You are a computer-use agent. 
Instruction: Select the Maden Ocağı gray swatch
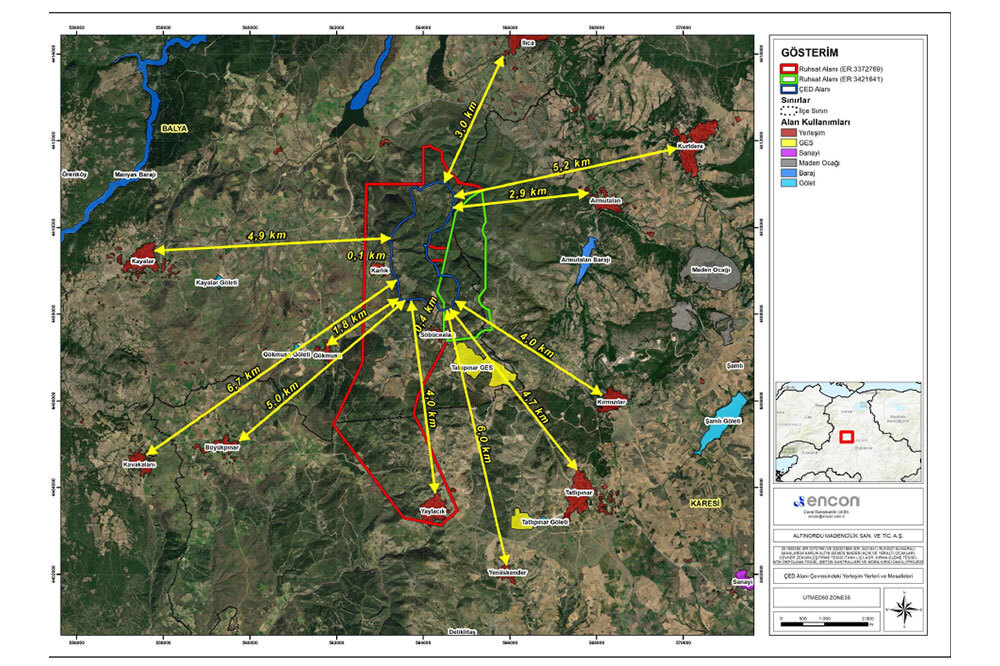[790, 162]
